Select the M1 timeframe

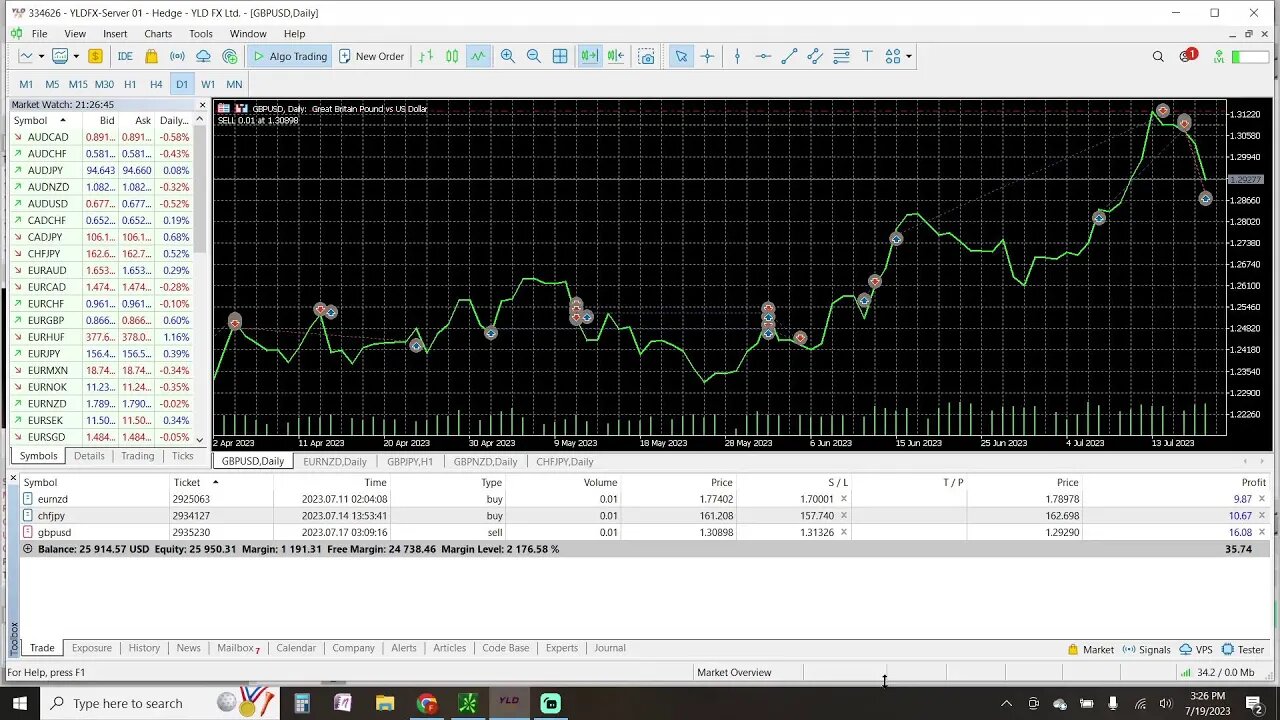point(26,84)
